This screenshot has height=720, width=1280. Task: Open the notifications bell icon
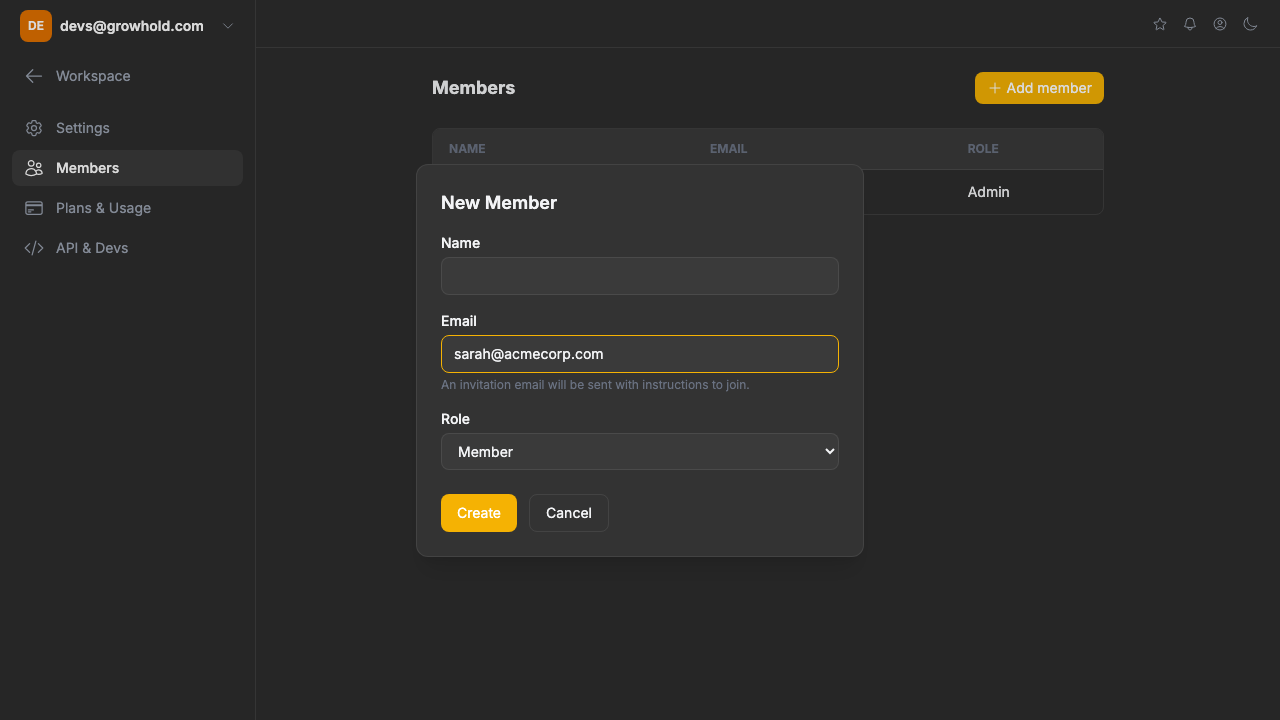(1190, 24)
